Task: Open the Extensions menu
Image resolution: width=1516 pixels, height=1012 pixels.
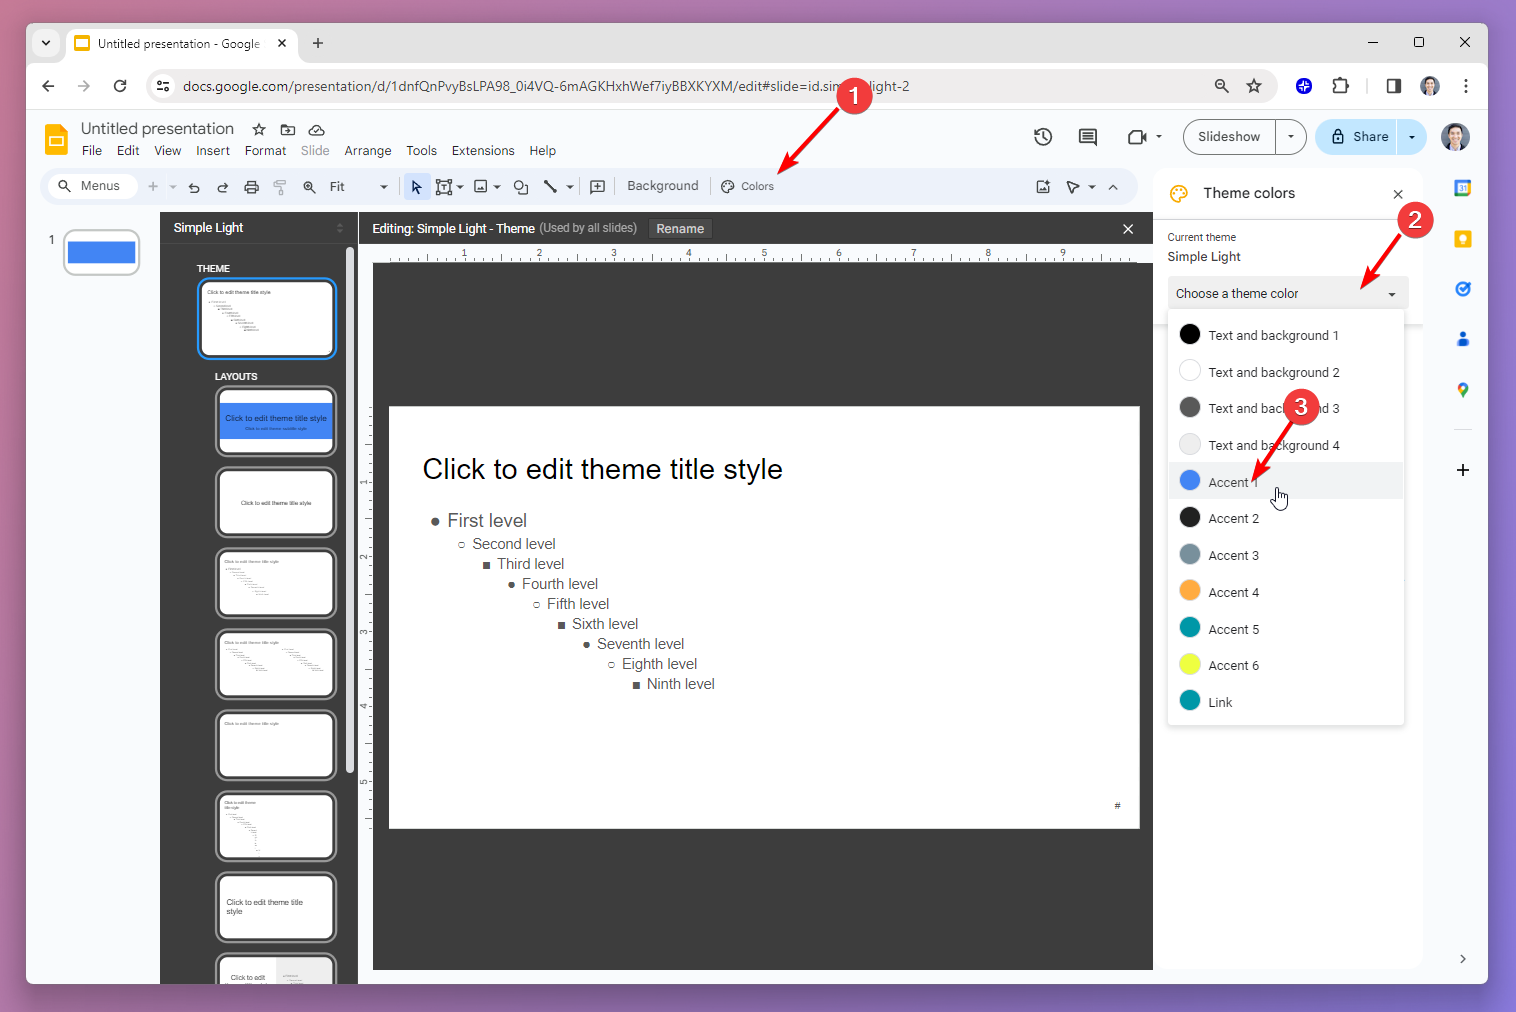Action: point(483,151)
